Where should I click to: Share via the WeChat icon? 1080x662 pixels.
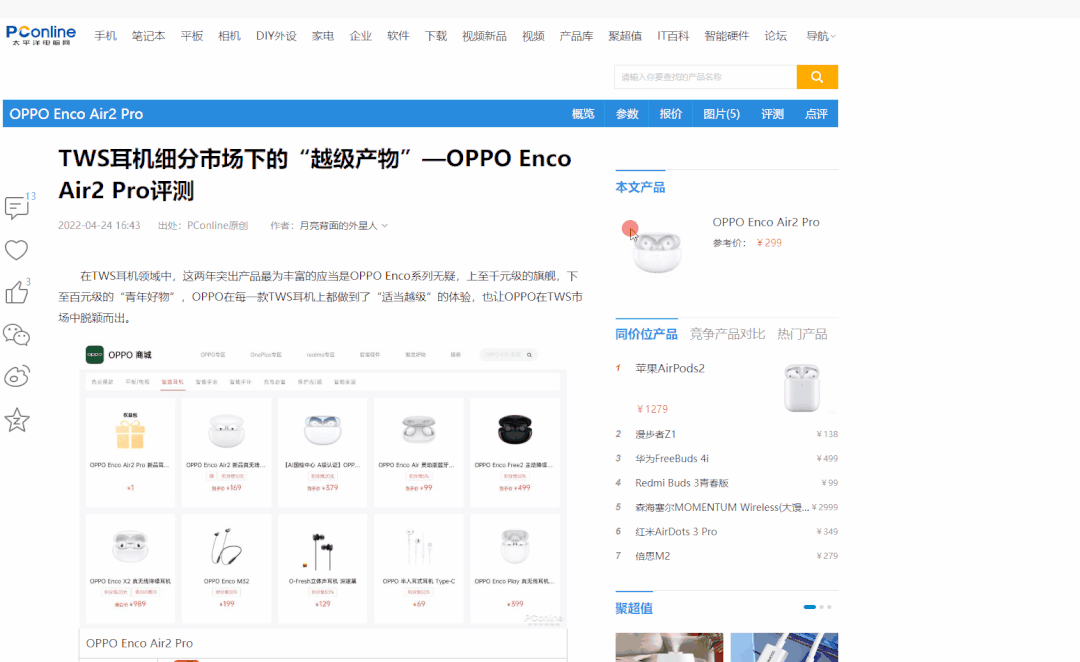point(17,335)
